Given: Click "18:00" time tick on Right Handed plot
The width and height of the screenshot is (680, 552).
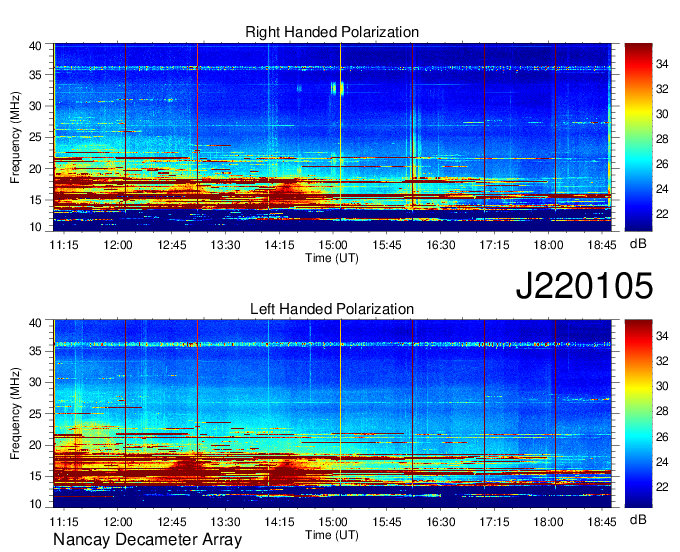Looking at the screenshot, I should (x=548, y=245).
